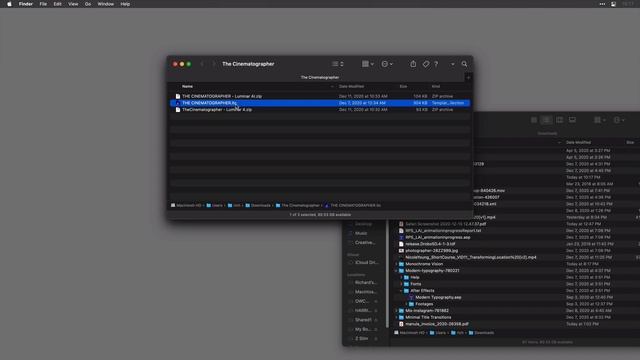The height and width of the screenshot is (360, 640).
Task: Click the question mark help icon
Action: pos(436,64)
